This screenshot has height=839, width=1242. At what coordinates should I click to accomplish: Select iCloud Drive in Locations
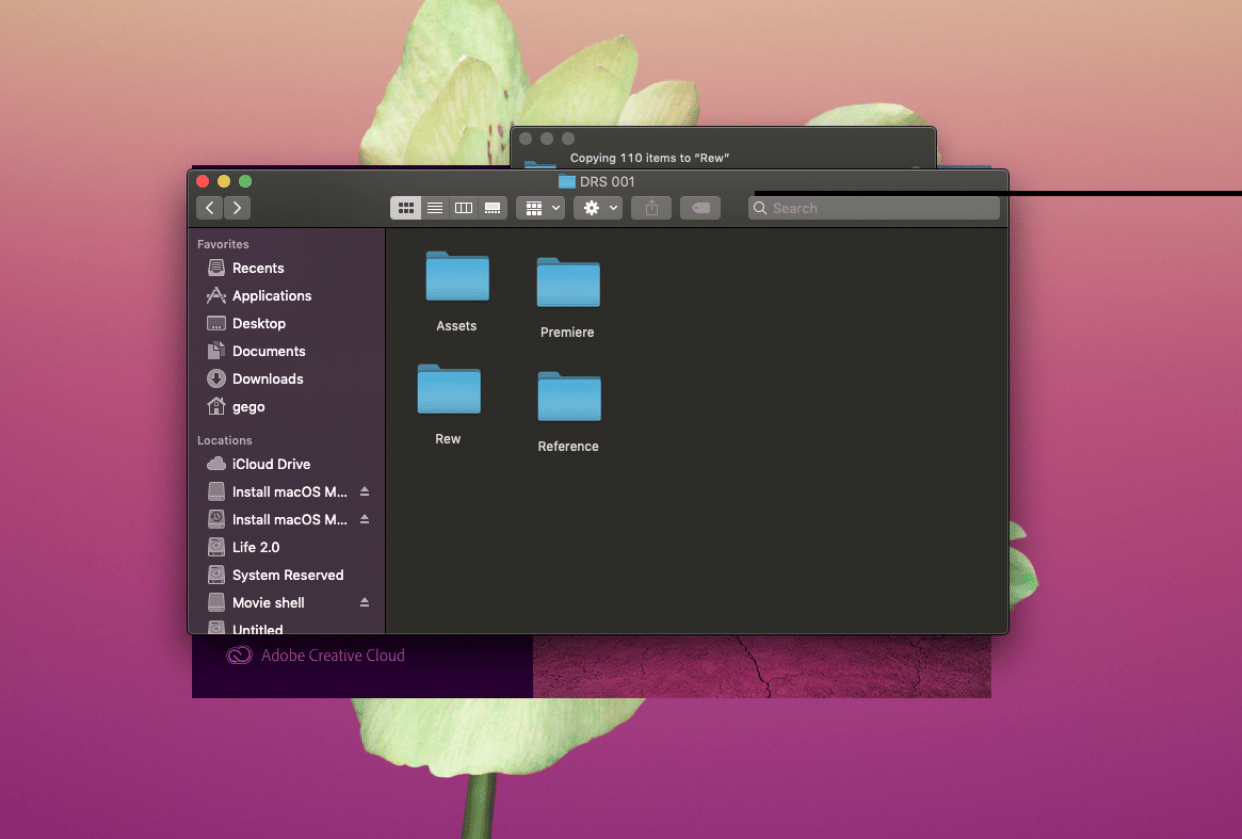click(x=271, y=464)
